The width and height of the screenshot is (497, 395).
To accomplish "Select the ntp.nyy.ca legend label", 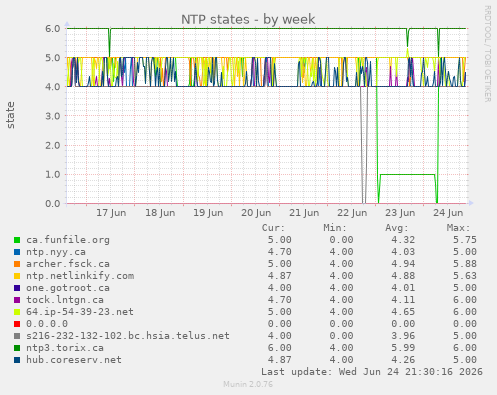I will click(x=56, y=252).
